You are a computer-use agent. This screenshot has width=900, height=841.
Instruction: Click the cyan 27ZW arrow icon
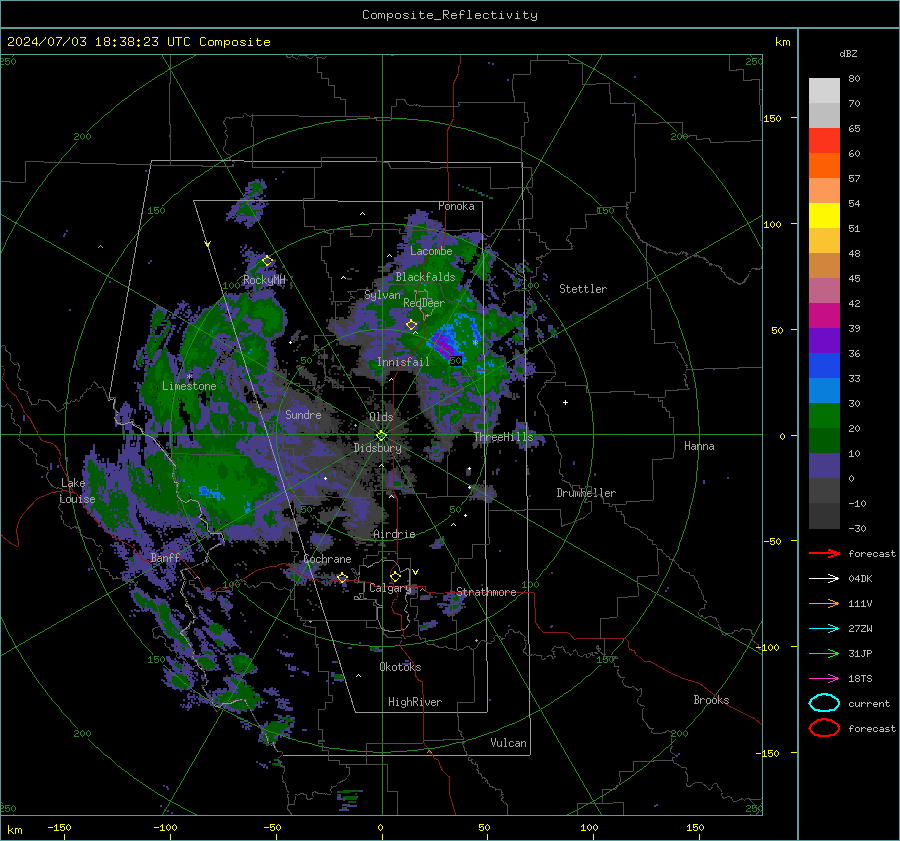coord(824,629)
